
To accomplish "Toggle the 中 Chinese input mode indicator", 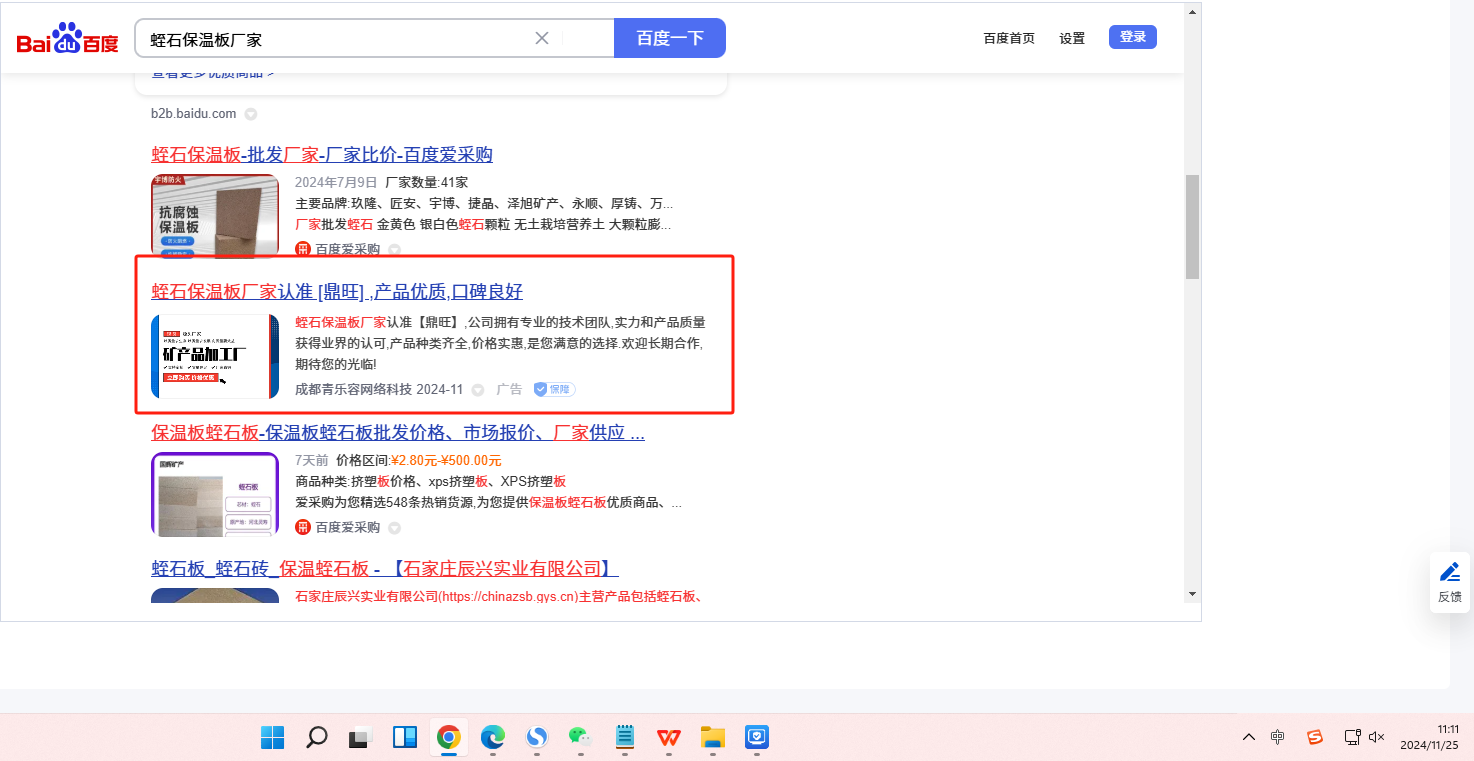I will pos(1278,737).
